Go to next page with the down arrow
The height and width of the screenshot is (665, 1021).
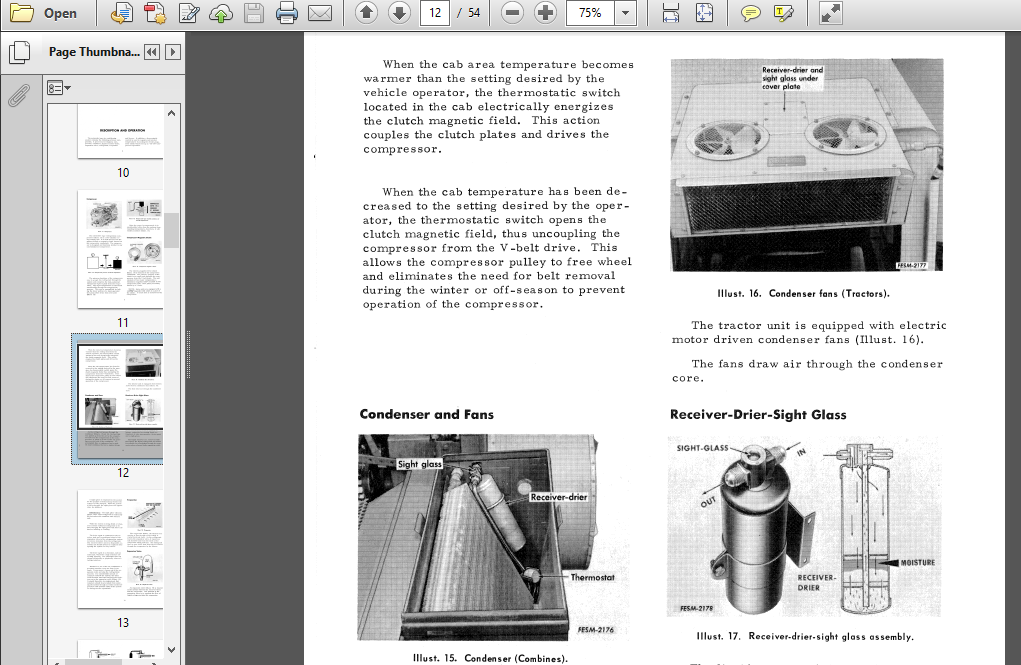click(399, 12)
